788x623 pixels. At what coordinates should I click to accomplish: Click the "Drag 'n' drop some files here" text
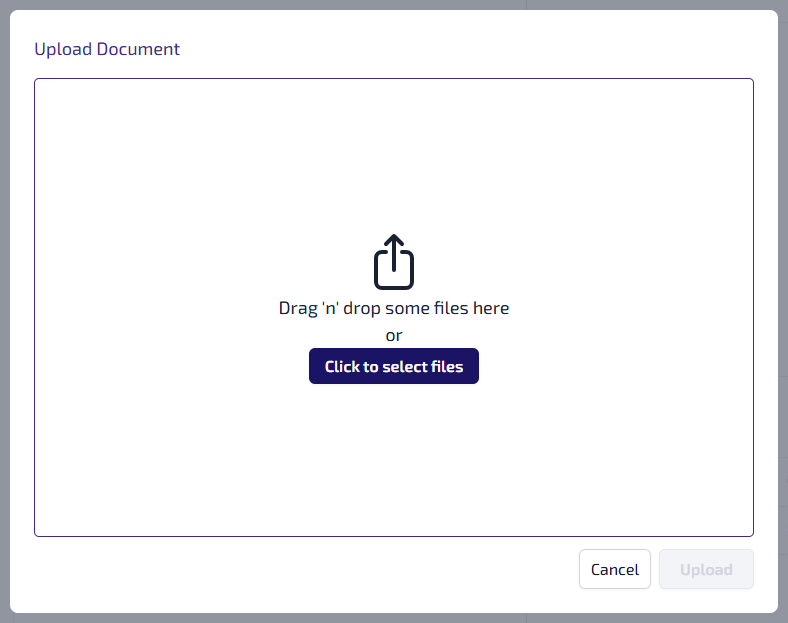(394, 308)
